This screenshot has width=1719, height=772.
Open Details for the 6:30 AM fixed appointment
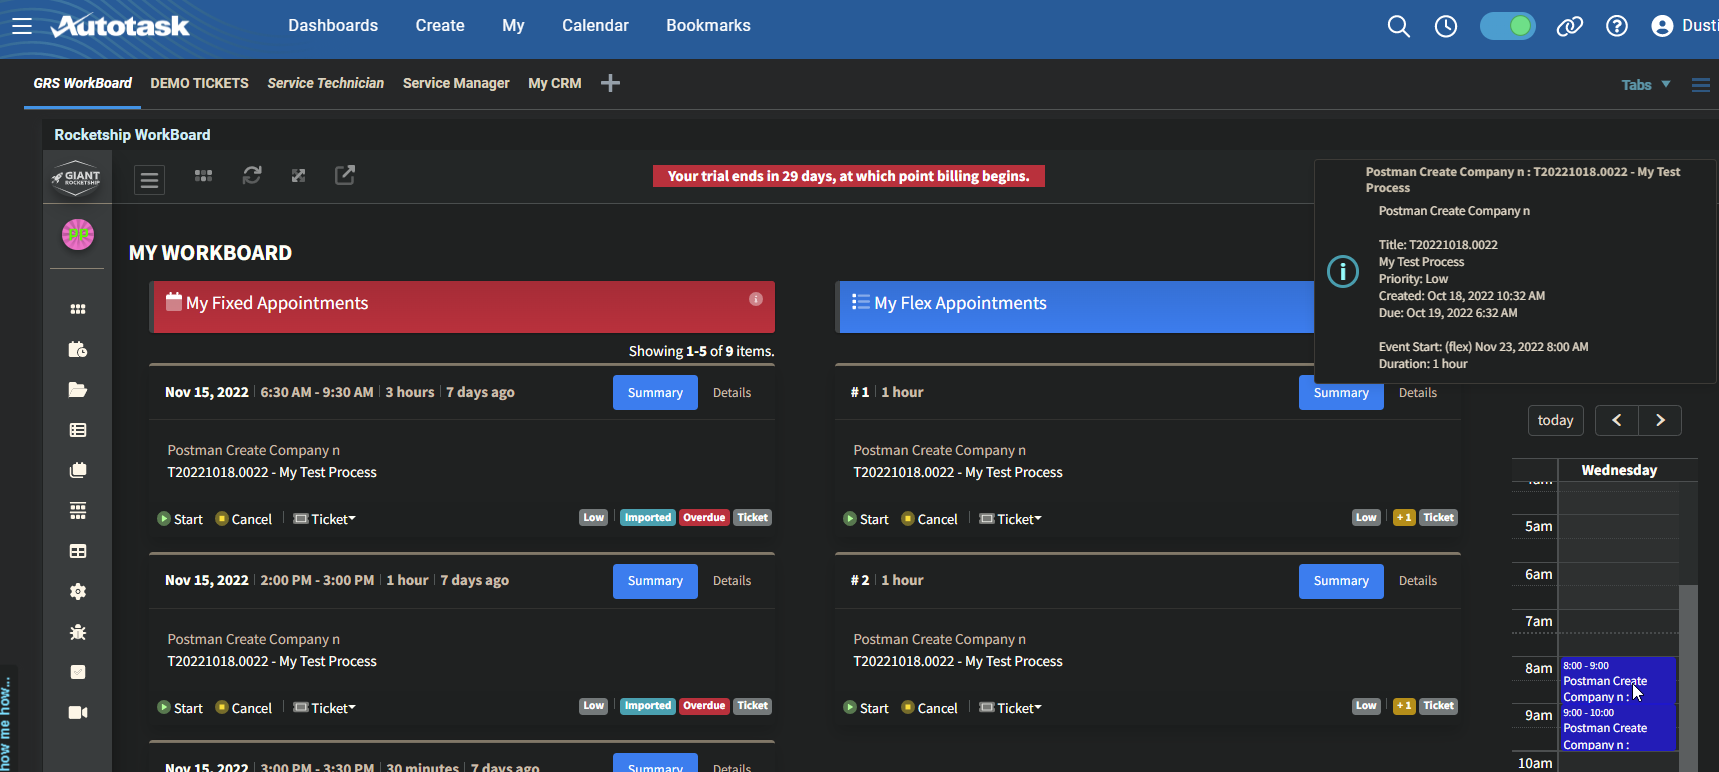(x=732, y=393)
